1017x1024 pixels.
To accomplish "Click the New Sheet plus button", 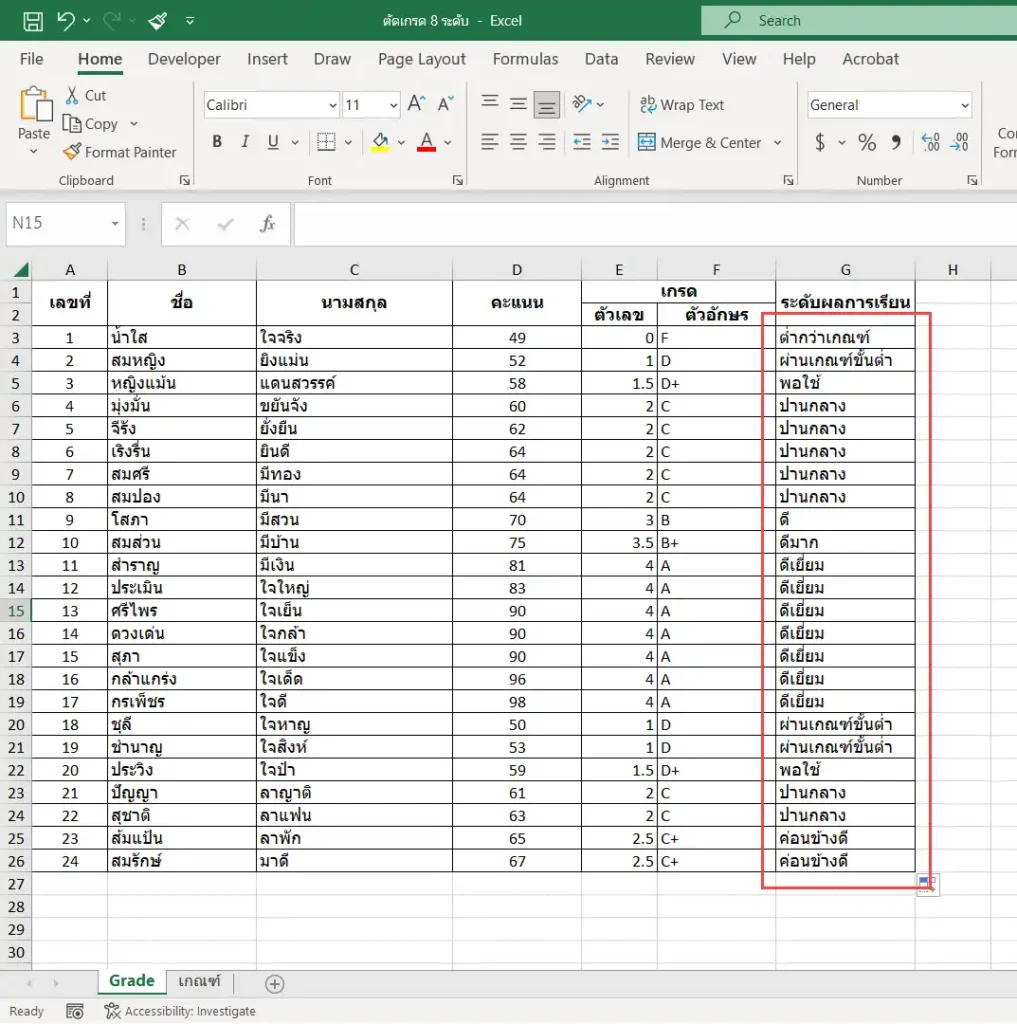I will click(274, 984).
